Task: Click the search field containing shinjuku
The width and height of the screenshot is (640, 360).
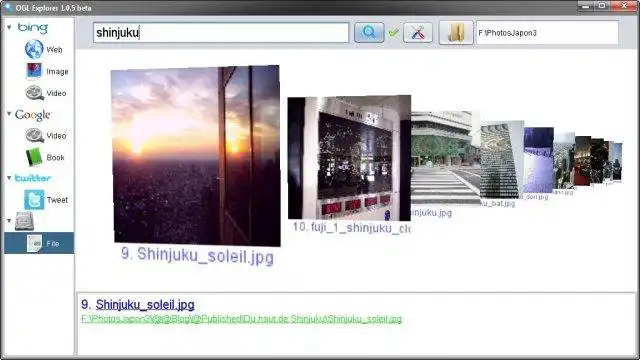Action: point(221,33)
